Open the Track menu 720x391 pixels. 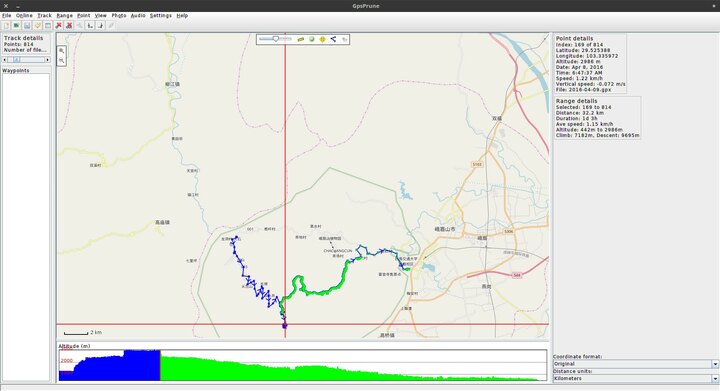[x=44, y=16]
